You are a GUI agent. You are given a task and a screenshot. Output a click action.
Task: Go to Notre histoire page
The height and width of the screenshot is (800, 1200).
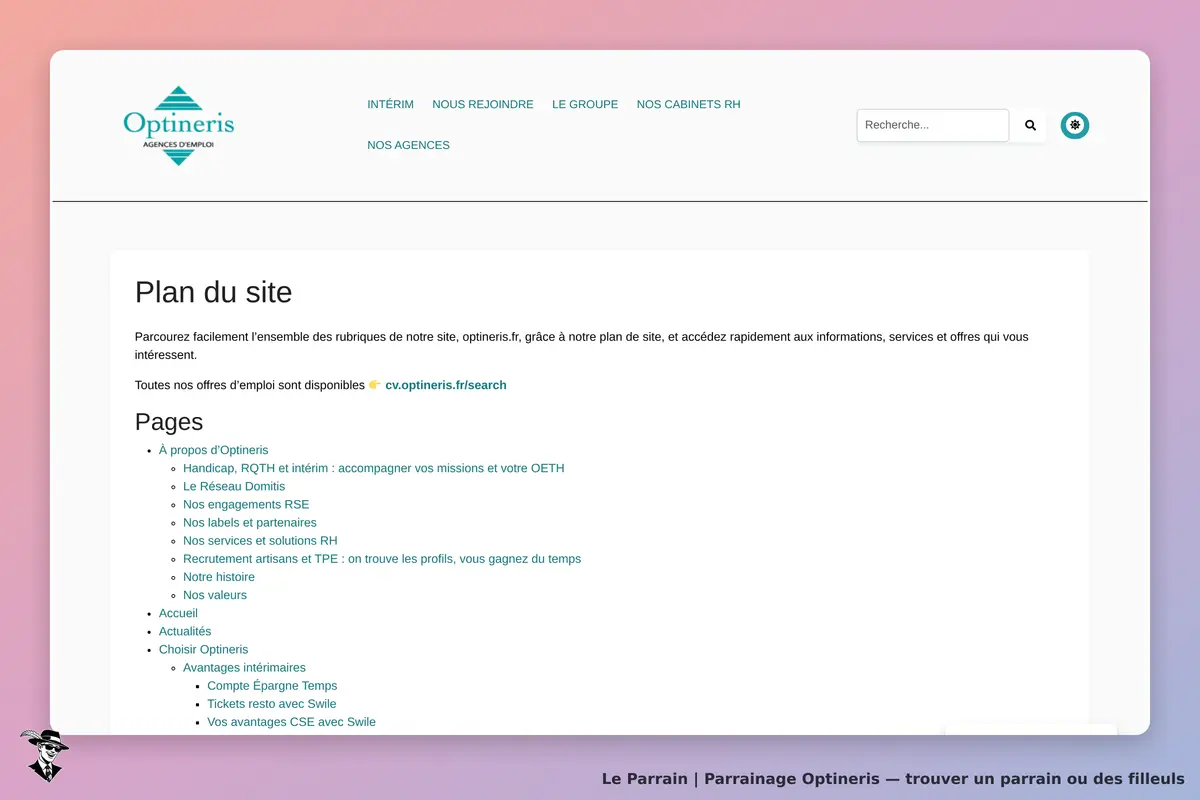pyautogui.click(x=219, y=576)
